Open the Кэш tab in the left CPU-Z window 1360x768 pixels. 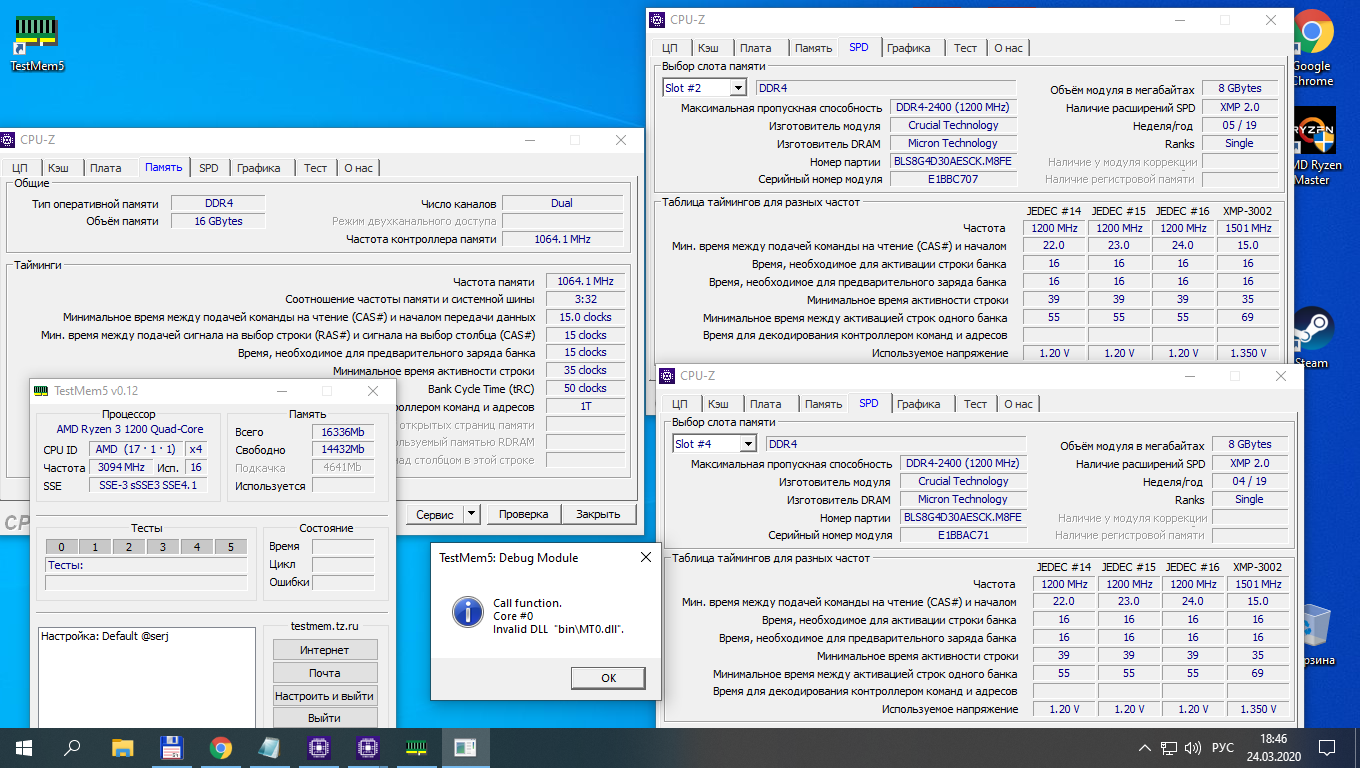point(58,168)
